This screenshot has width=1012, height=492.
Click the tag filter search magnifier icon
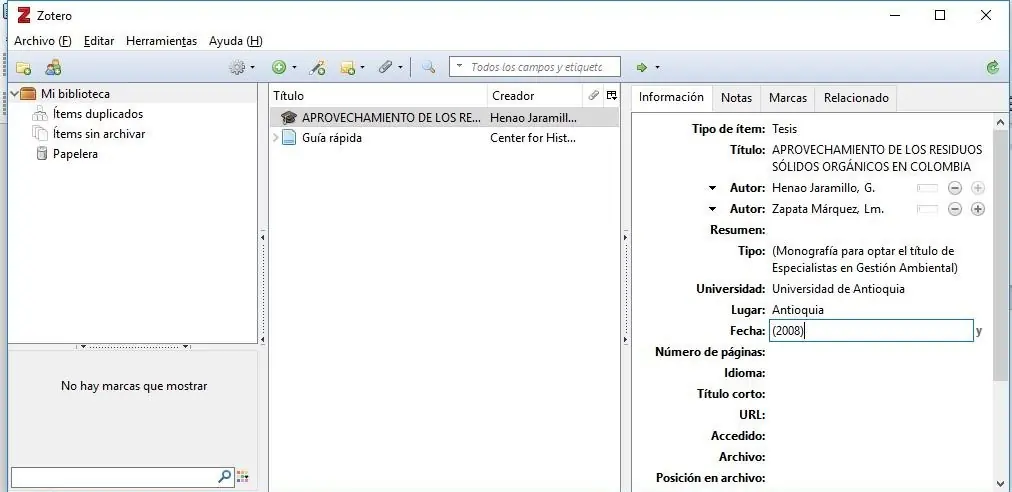(224, 477)
